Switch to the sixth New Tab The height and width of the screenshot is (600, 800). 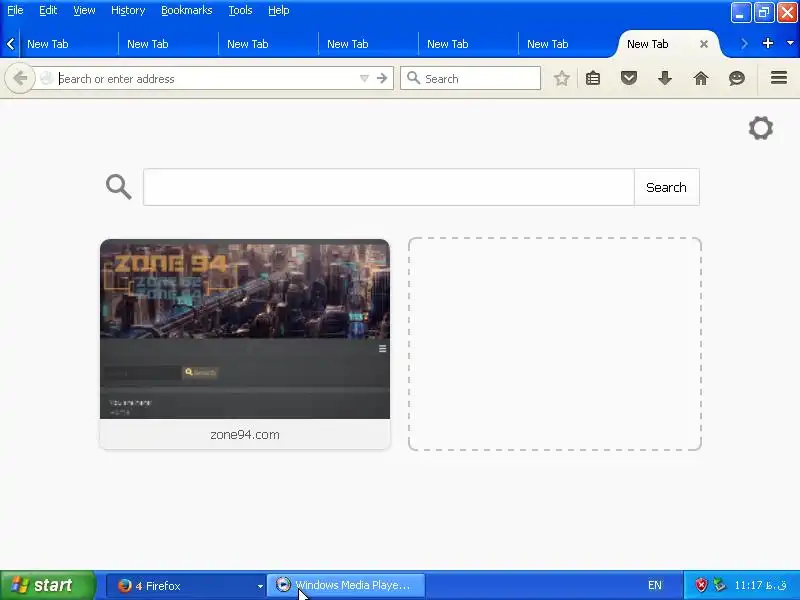pyautogui.click(x=568, y=44)
